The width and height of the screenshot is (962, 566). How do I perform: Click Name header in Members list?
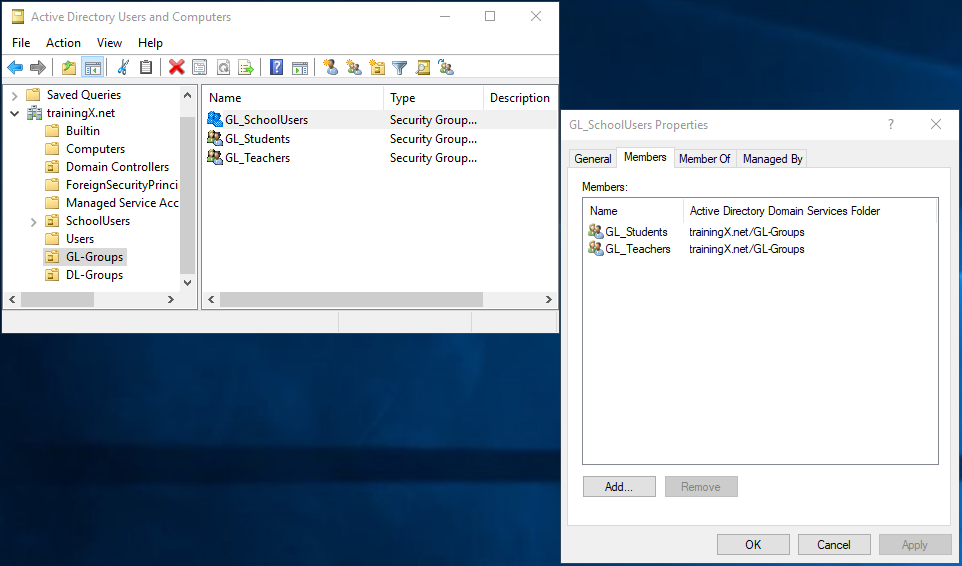coord(633,211)
